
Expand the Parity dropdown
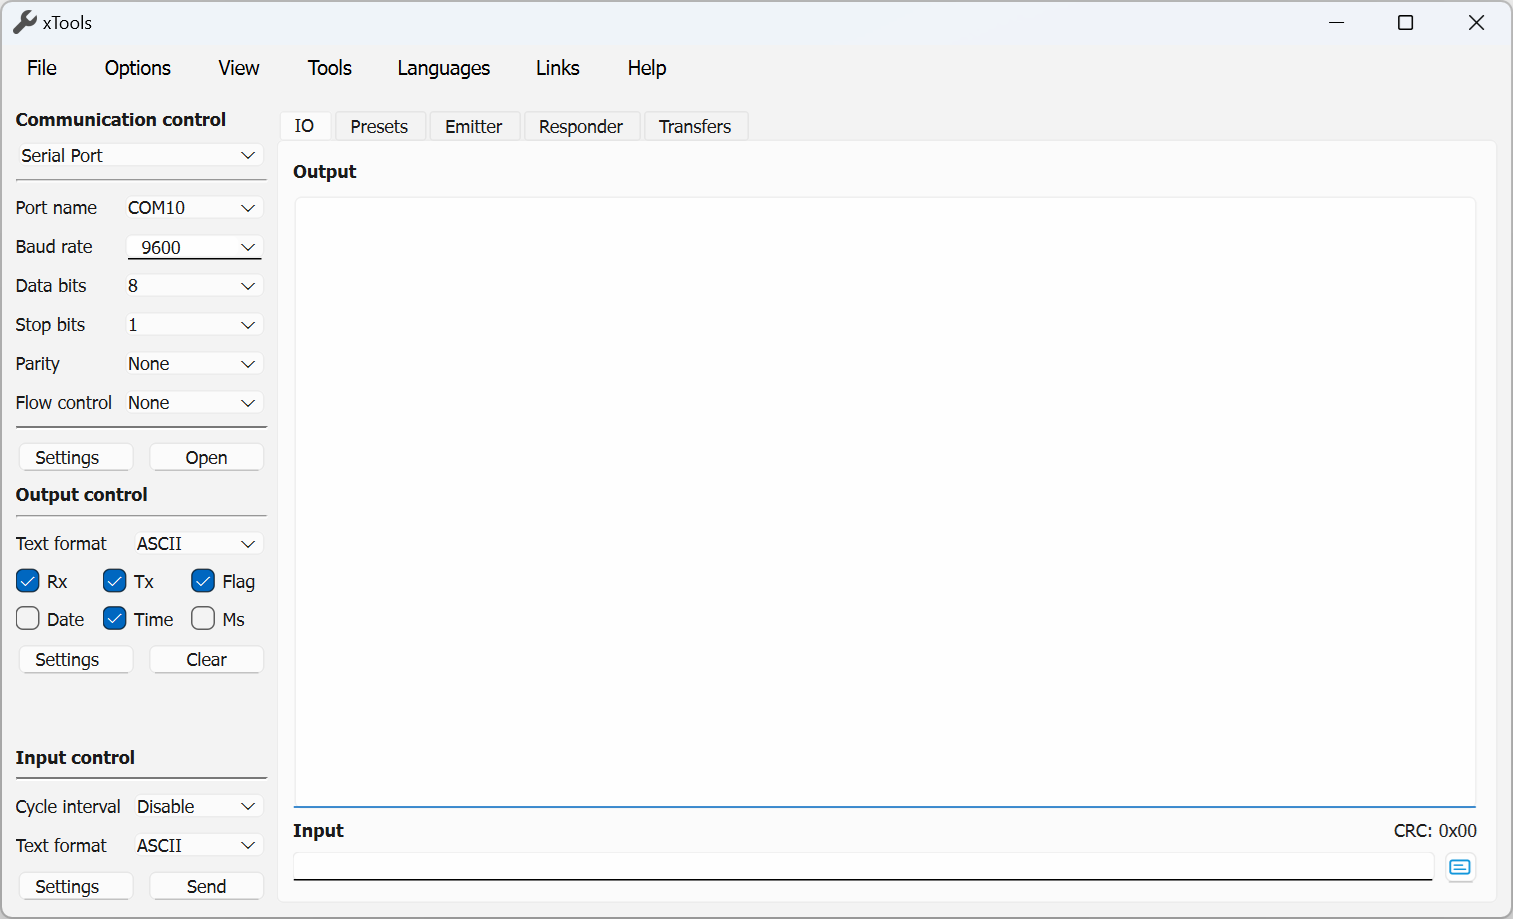click(194, 364)
